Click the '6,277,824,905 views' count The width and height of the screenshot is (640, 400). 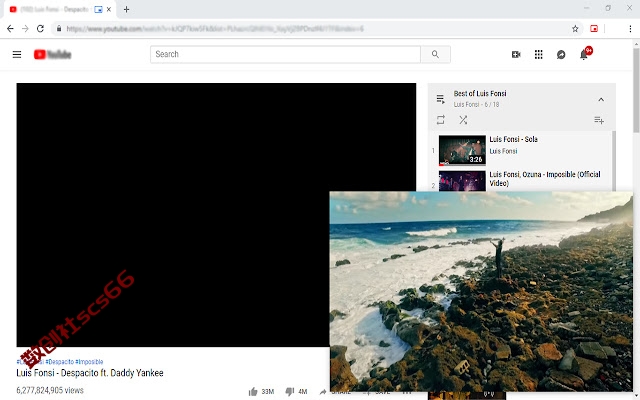(x=50, y=390)
